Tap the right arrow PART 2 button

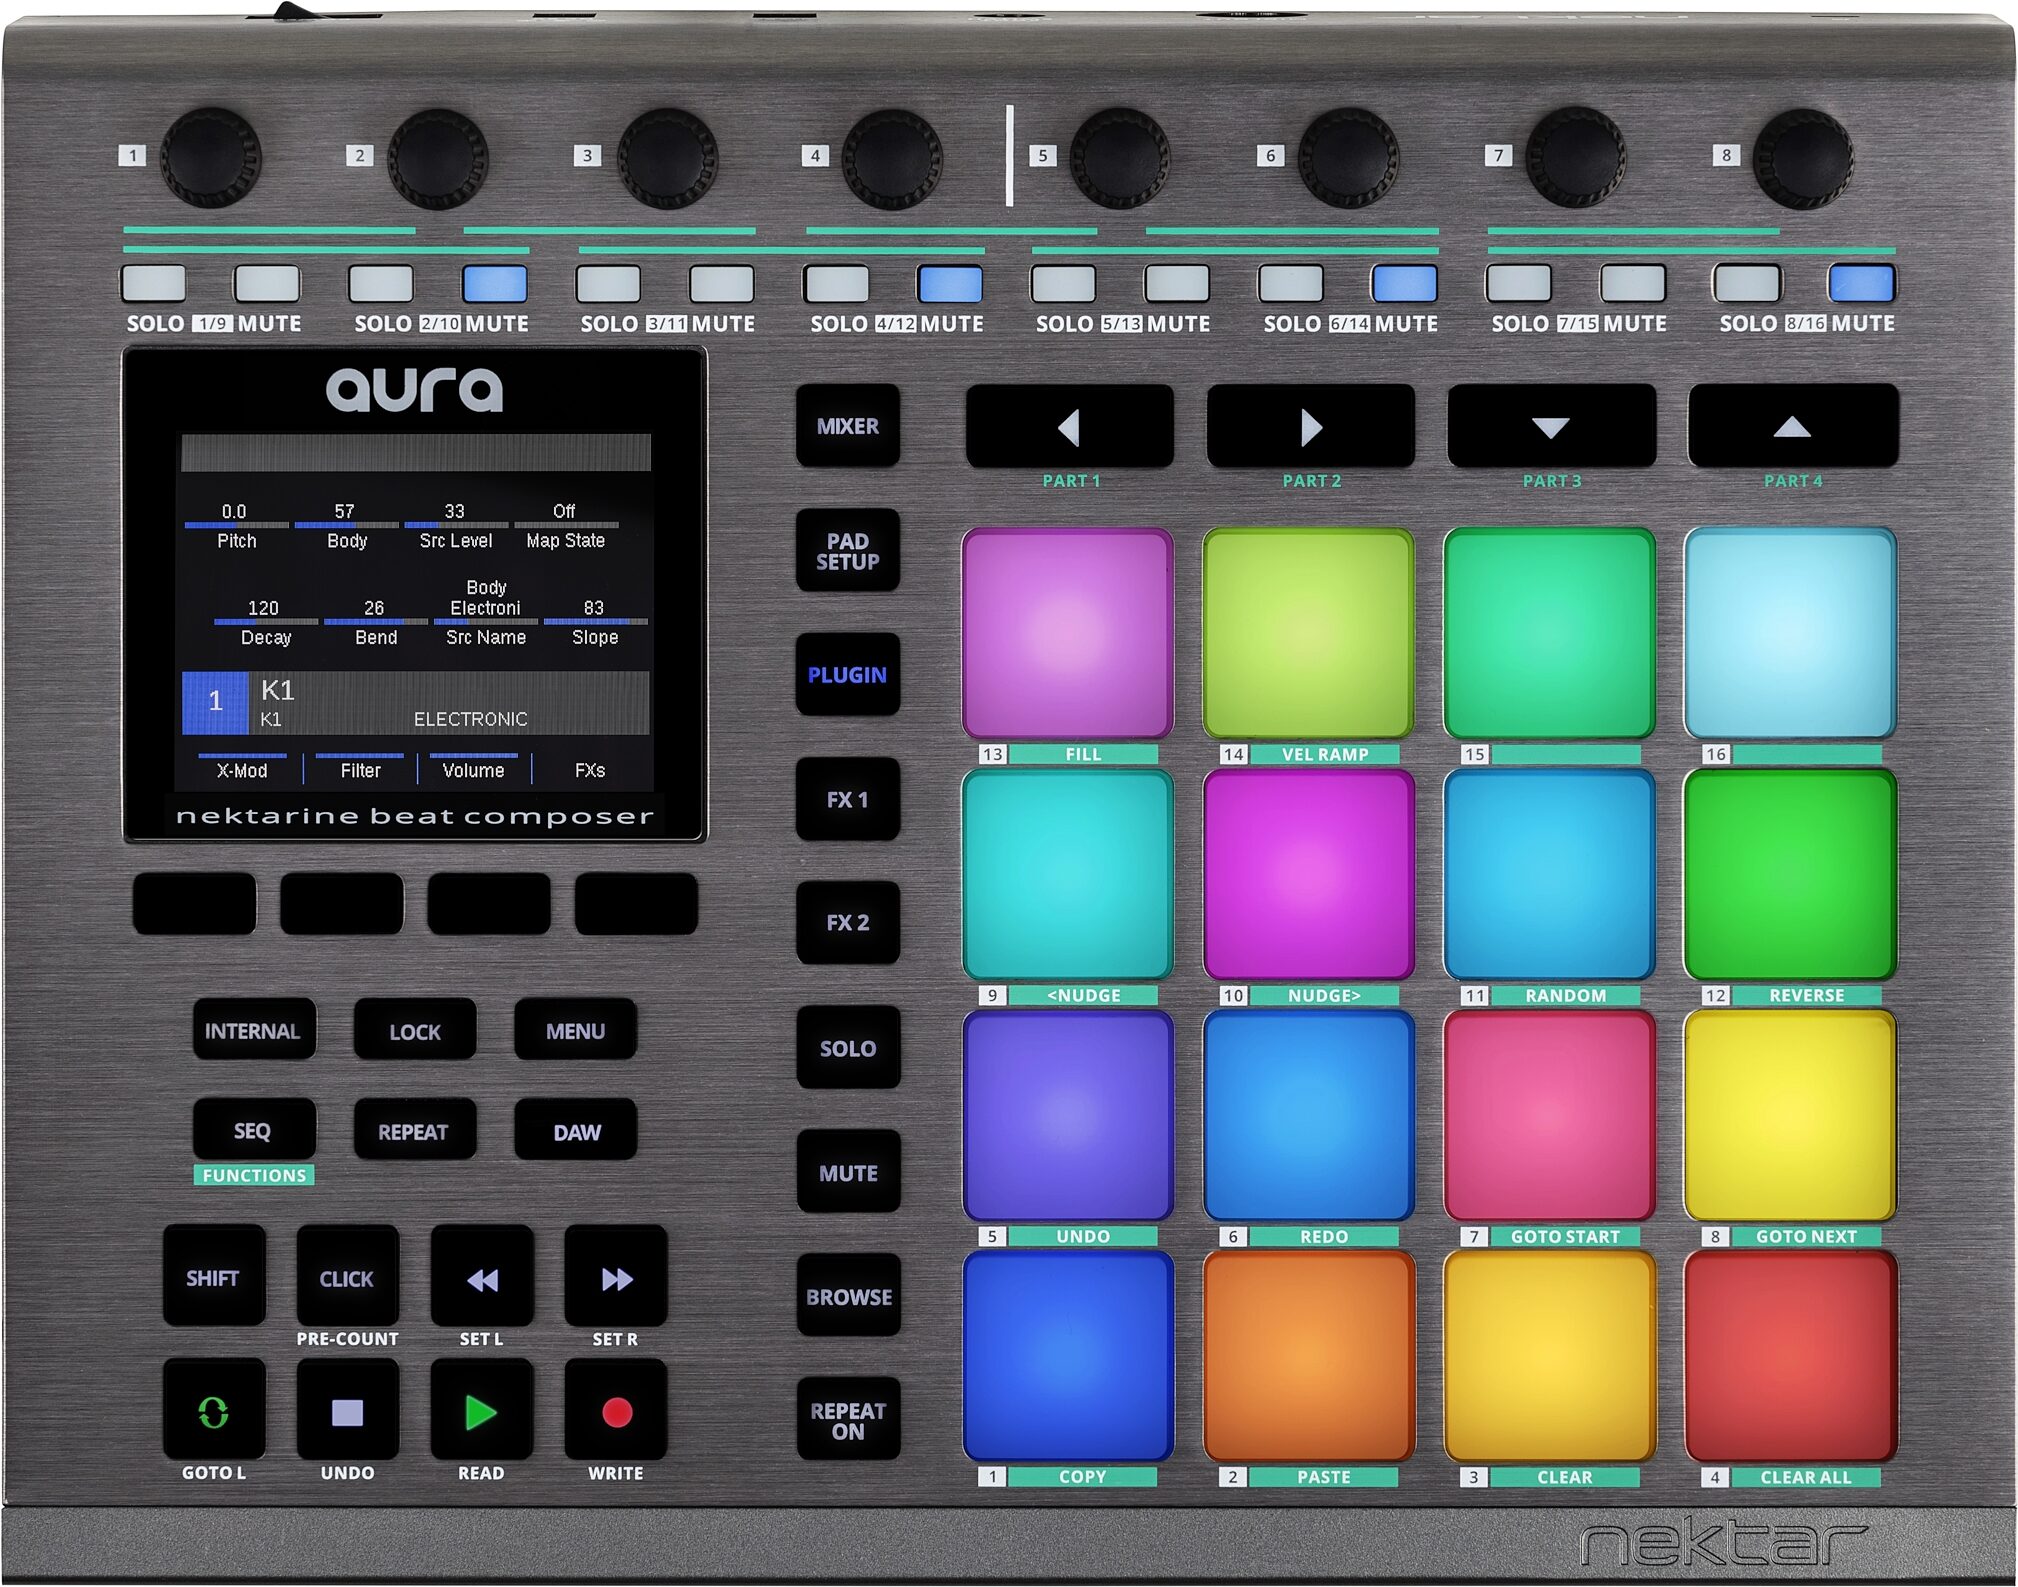(x=1310, y=427)
